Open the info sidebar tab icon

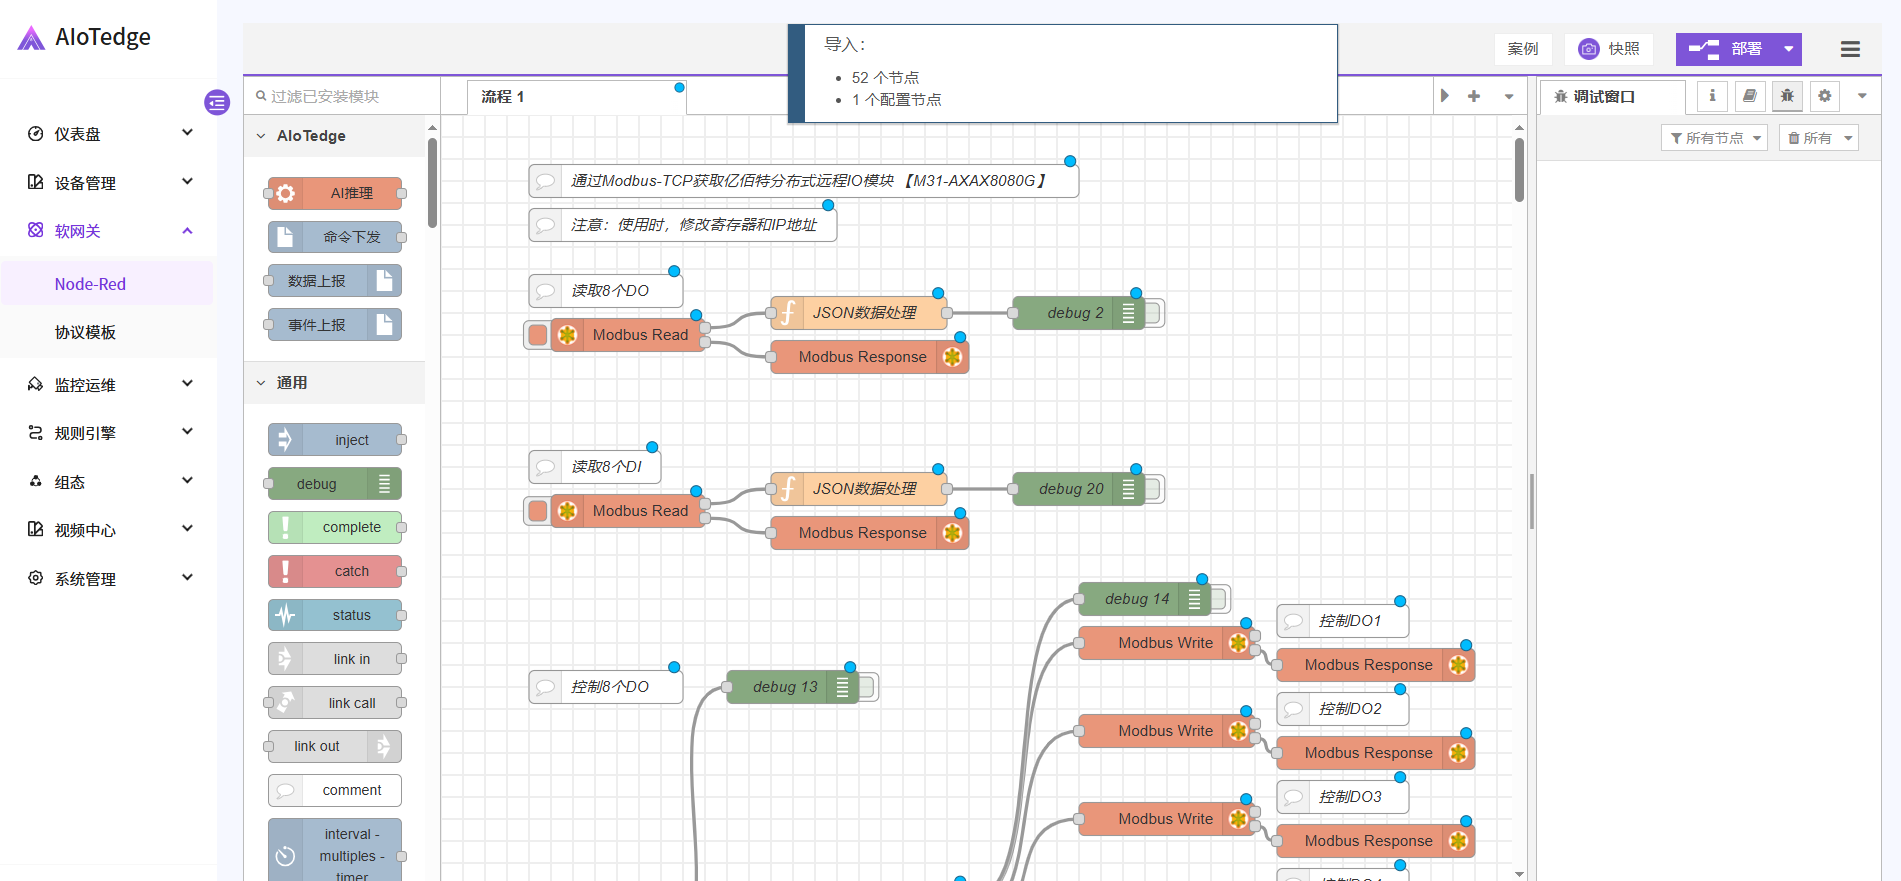1712,96
